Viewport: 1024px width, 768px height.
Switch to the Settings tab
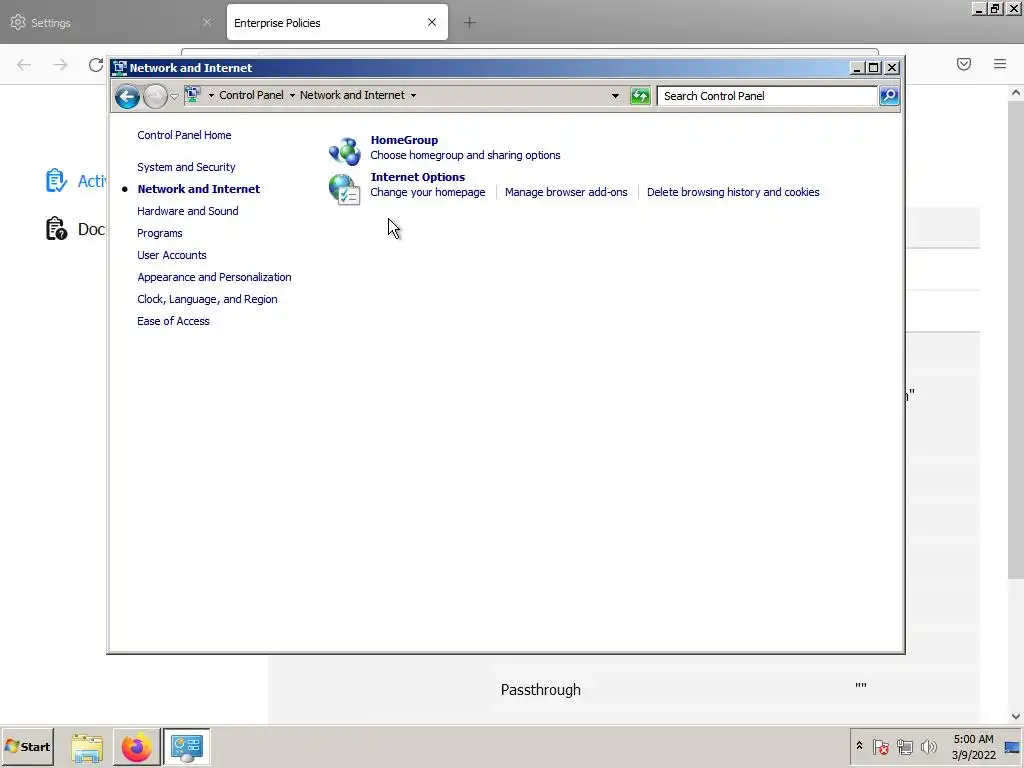coord(111,22)
